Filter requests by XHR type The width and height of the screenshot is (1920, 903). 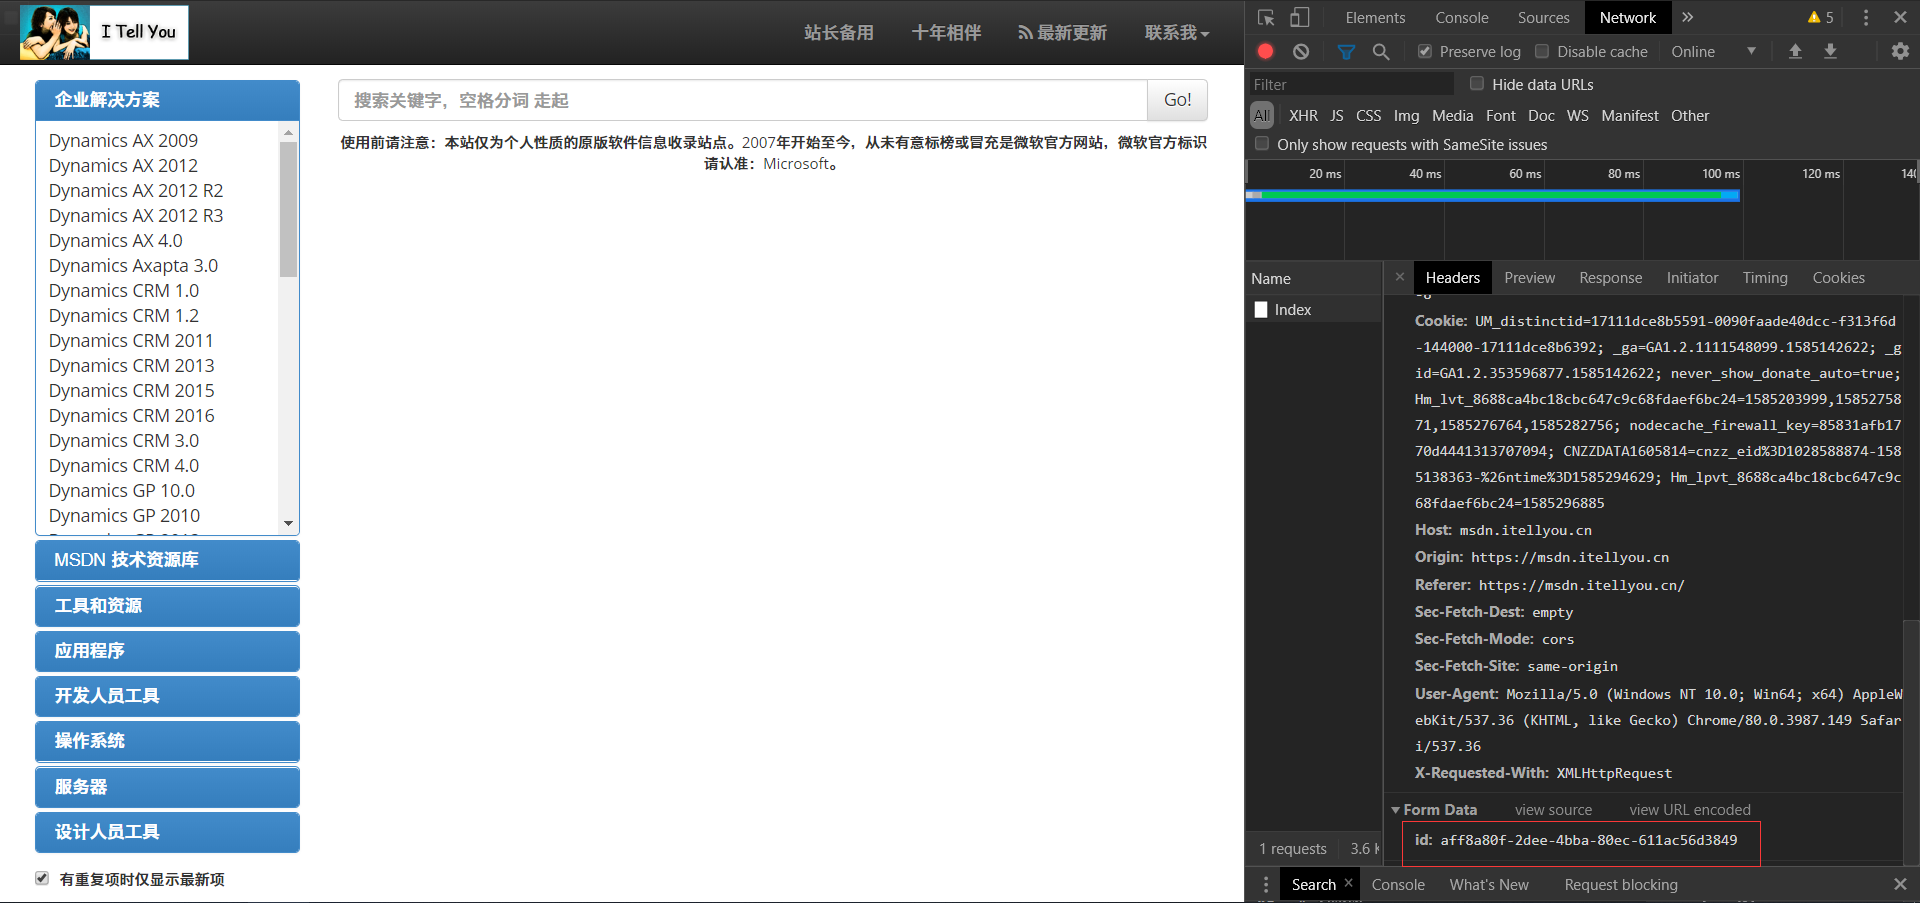1303,116
